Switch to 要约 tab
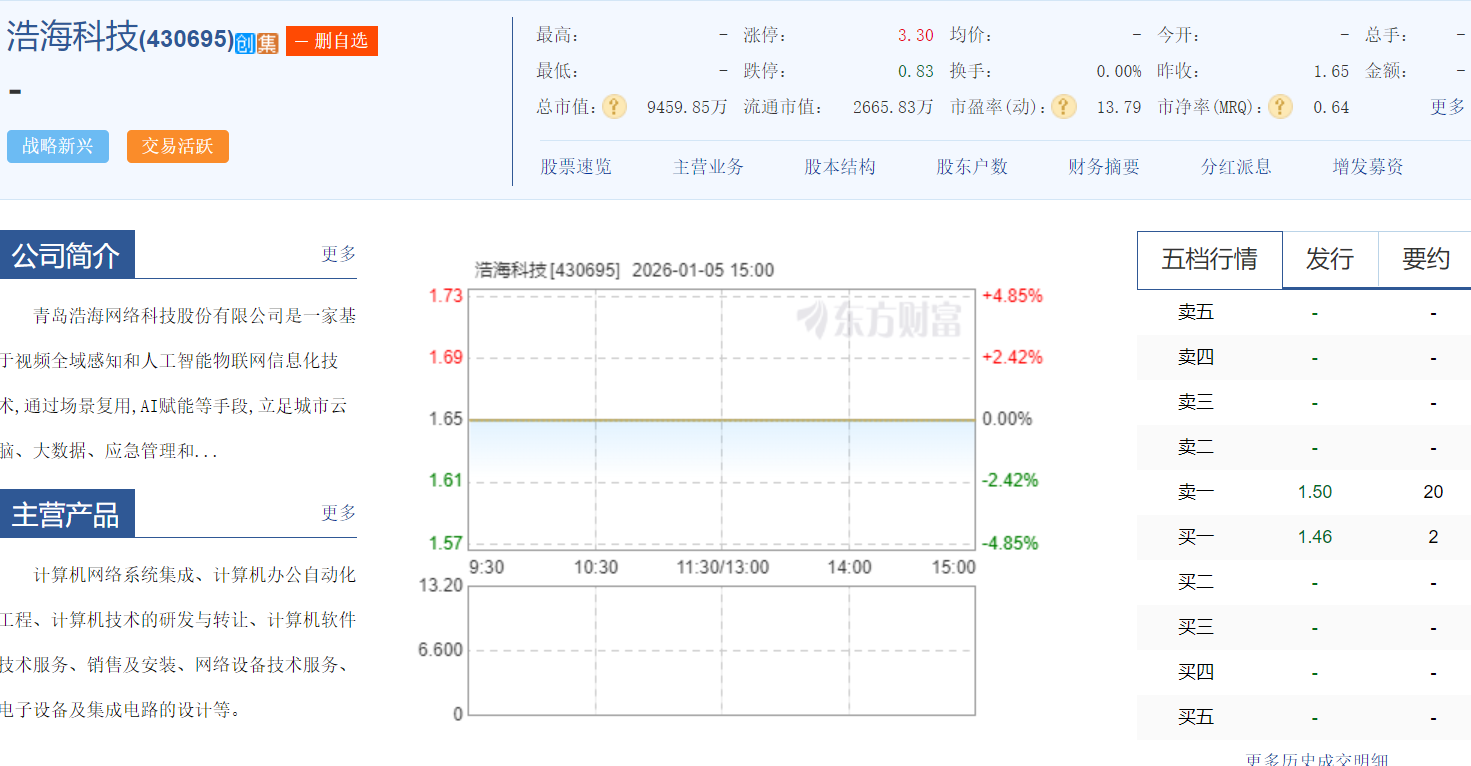This screenshot has width=1471, height=766. [1425, 260]
